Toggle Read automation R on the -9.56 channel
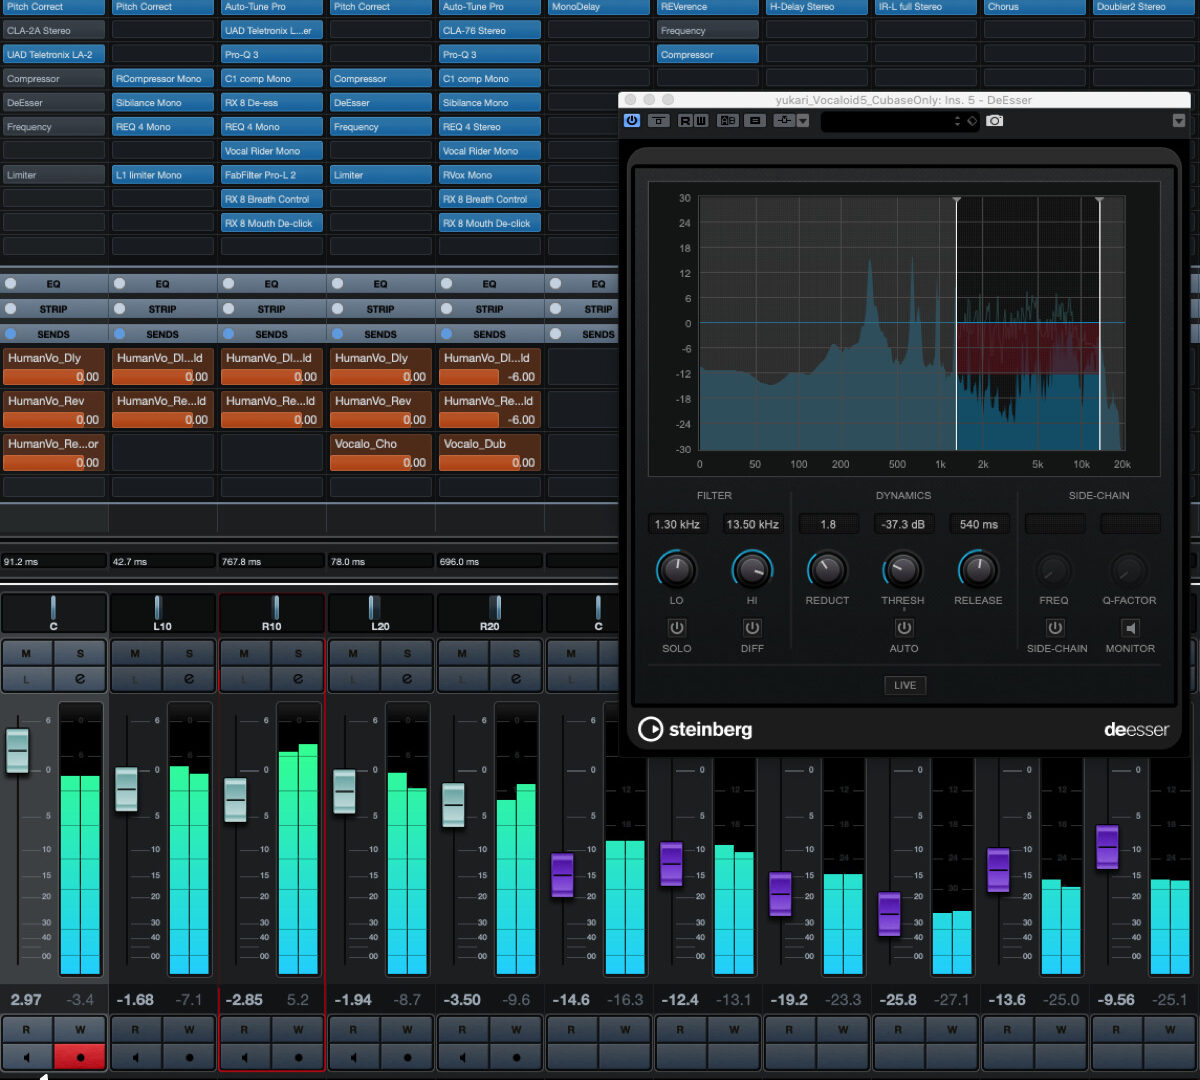 tap(1116, 1029)
